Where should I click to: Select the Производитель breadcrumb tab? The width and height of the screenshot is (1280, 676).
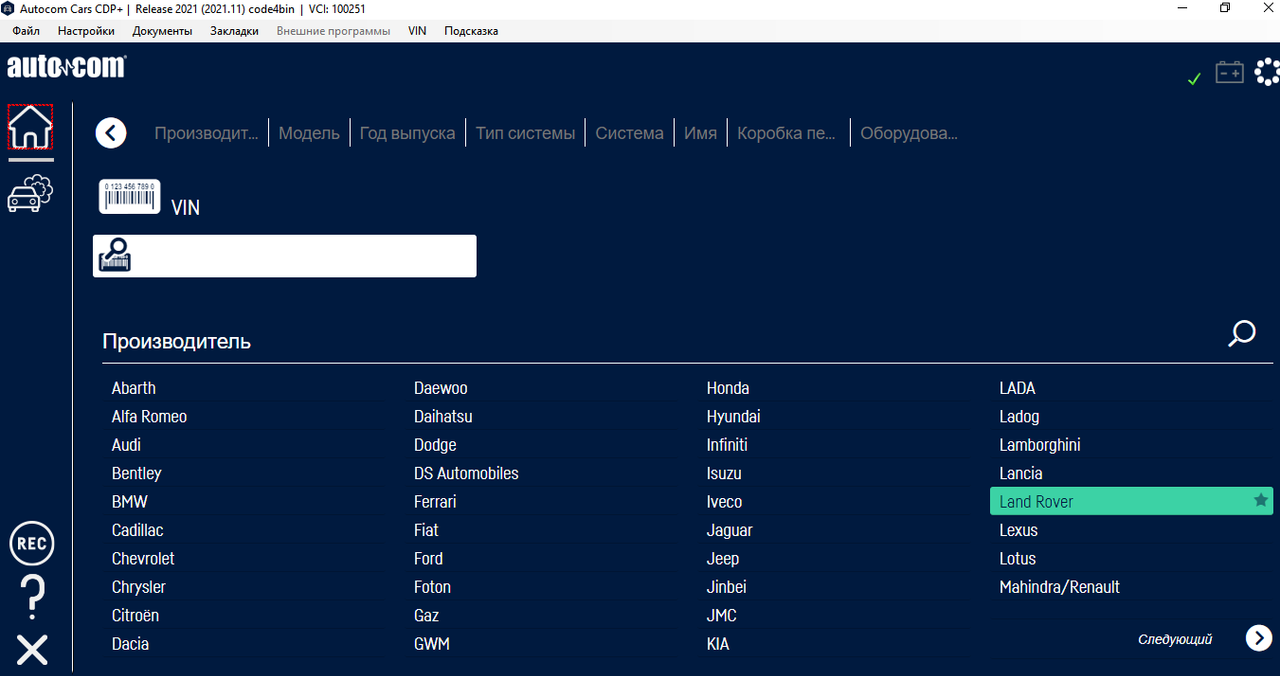pyautogui.click(x=206, y=133)
